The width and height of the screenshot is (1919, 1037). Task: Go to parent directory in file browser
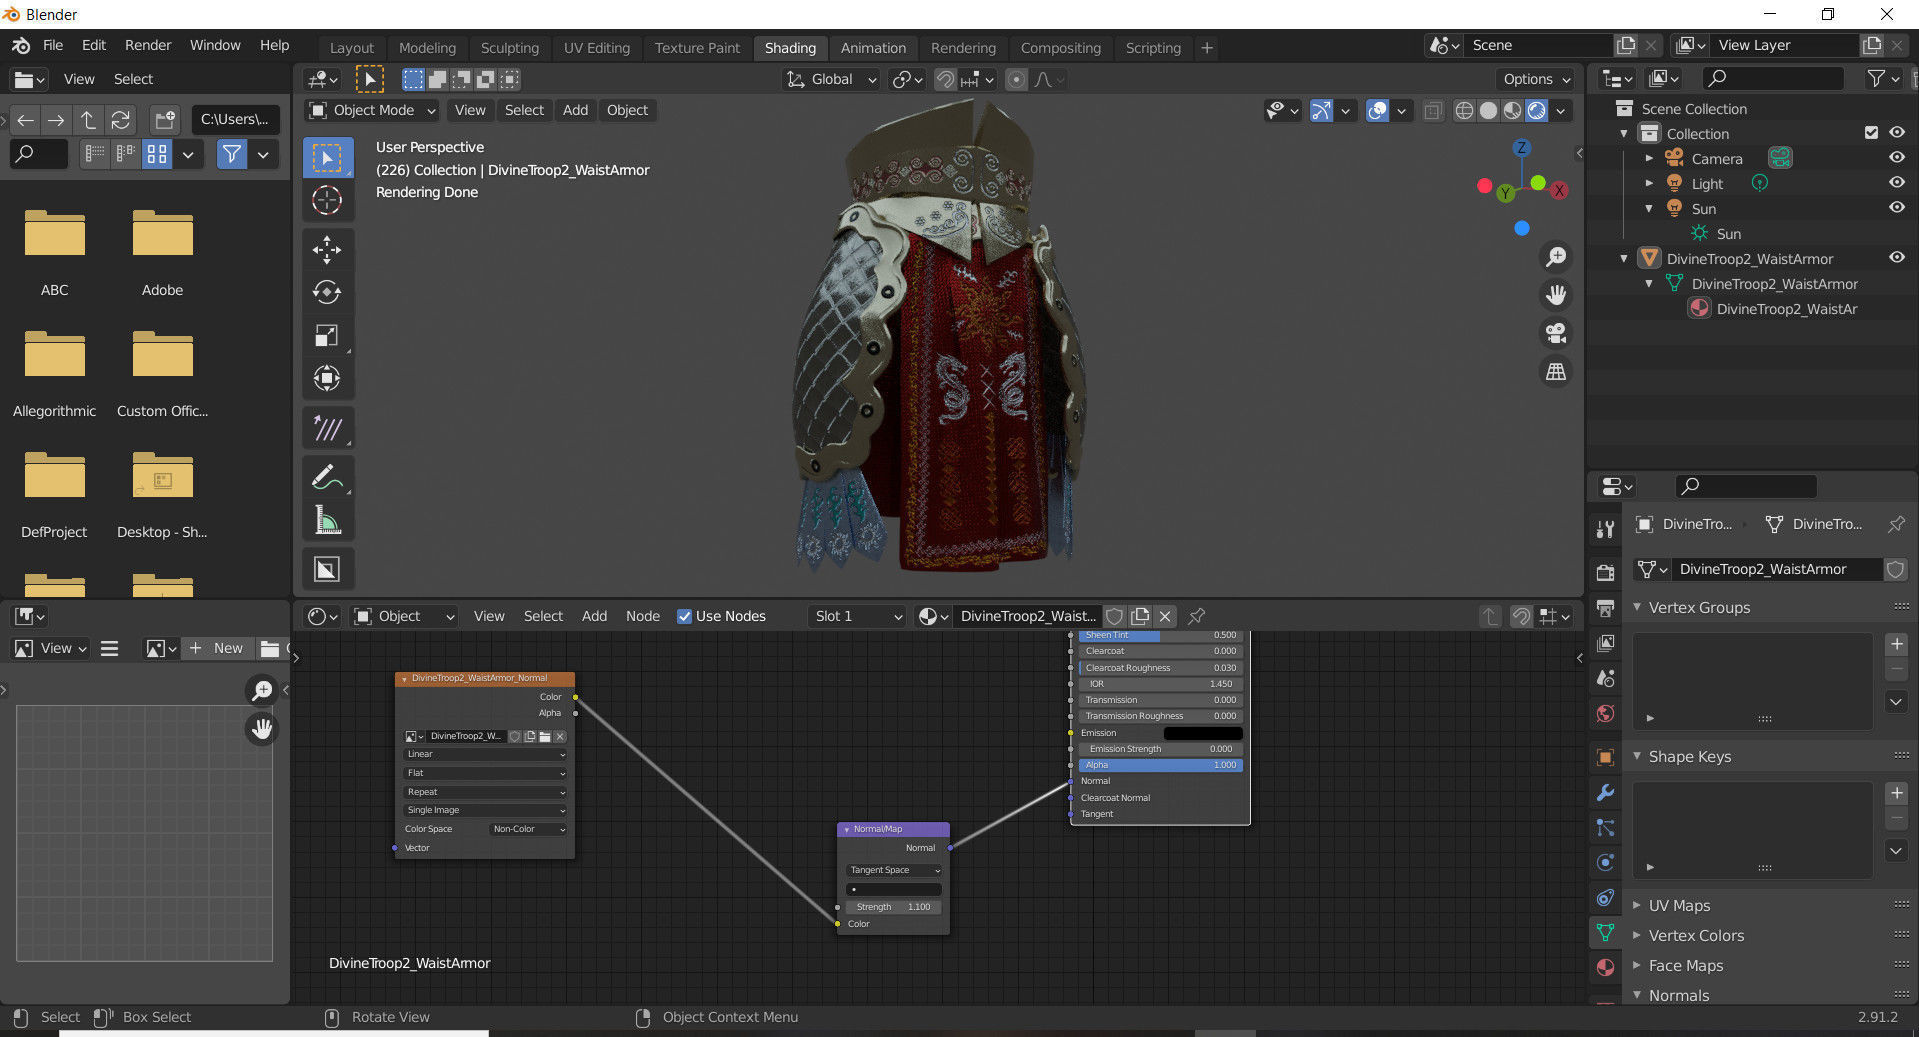click(89, 120)
